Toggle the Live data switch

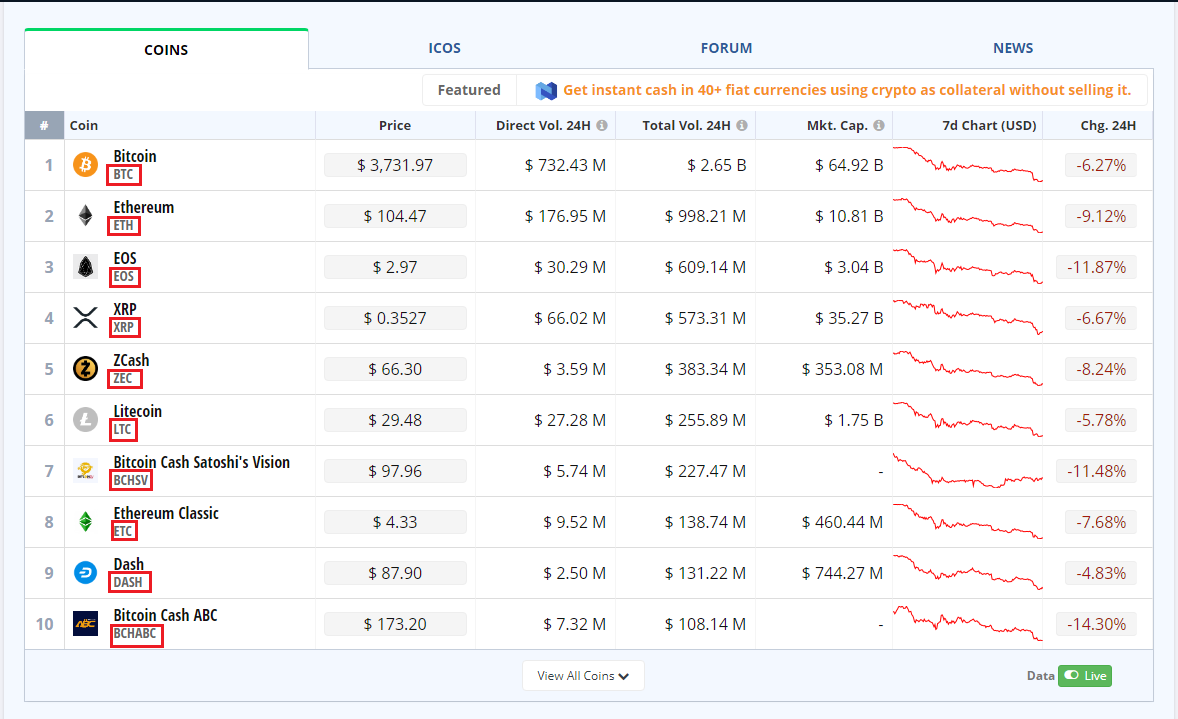click(1085, 675)
